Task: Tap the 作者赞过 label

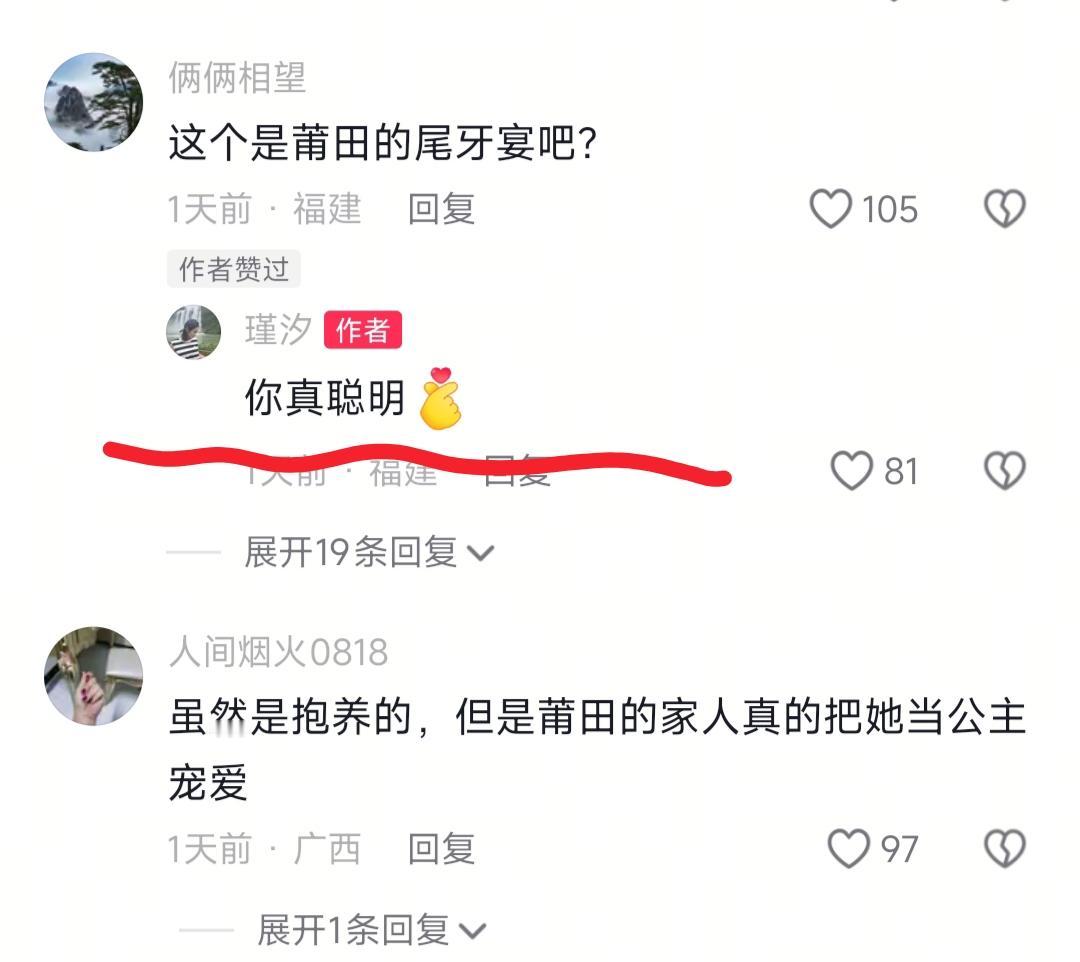Action: click(x=233, y=269)
